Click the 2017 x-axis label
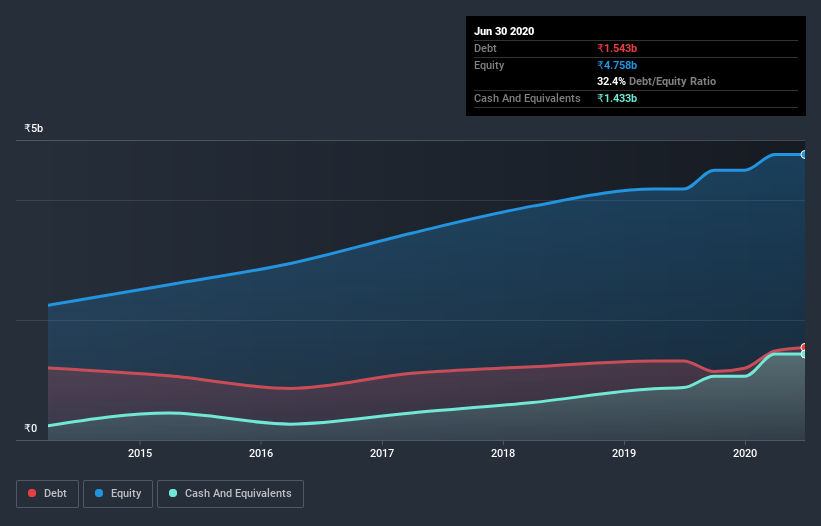The width and height of the screenshot is (821, 526). 382,453
